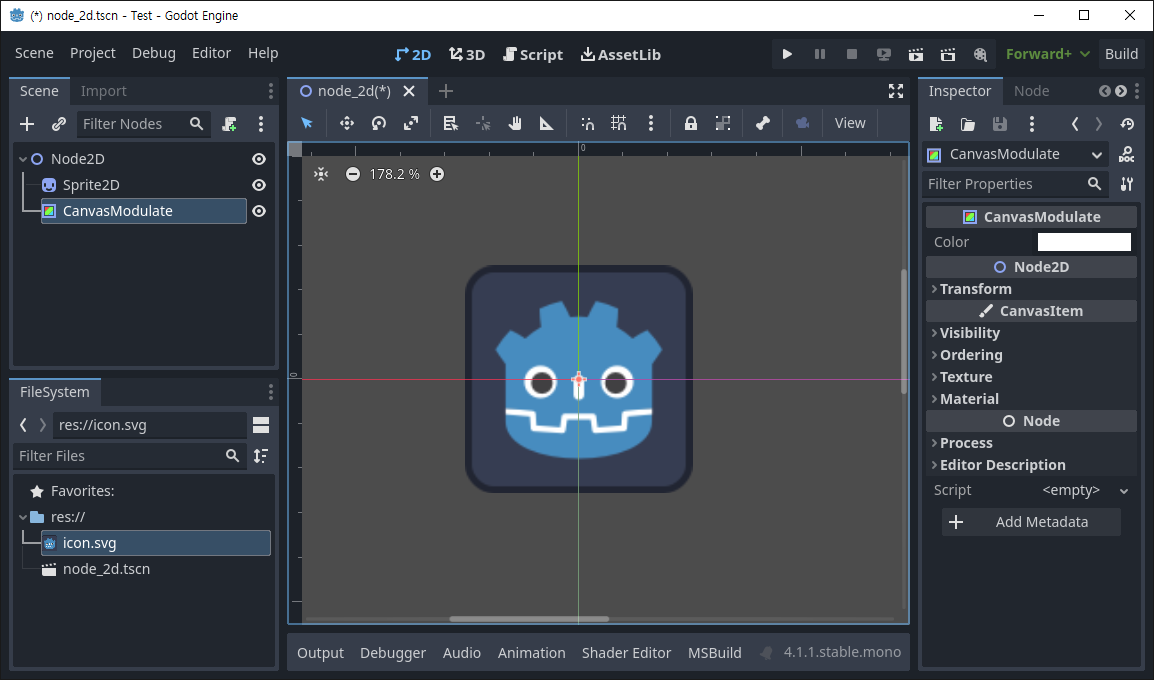Open the Scene menu
The width and height of the screenshot is (1154, 680).
point(34,53)
